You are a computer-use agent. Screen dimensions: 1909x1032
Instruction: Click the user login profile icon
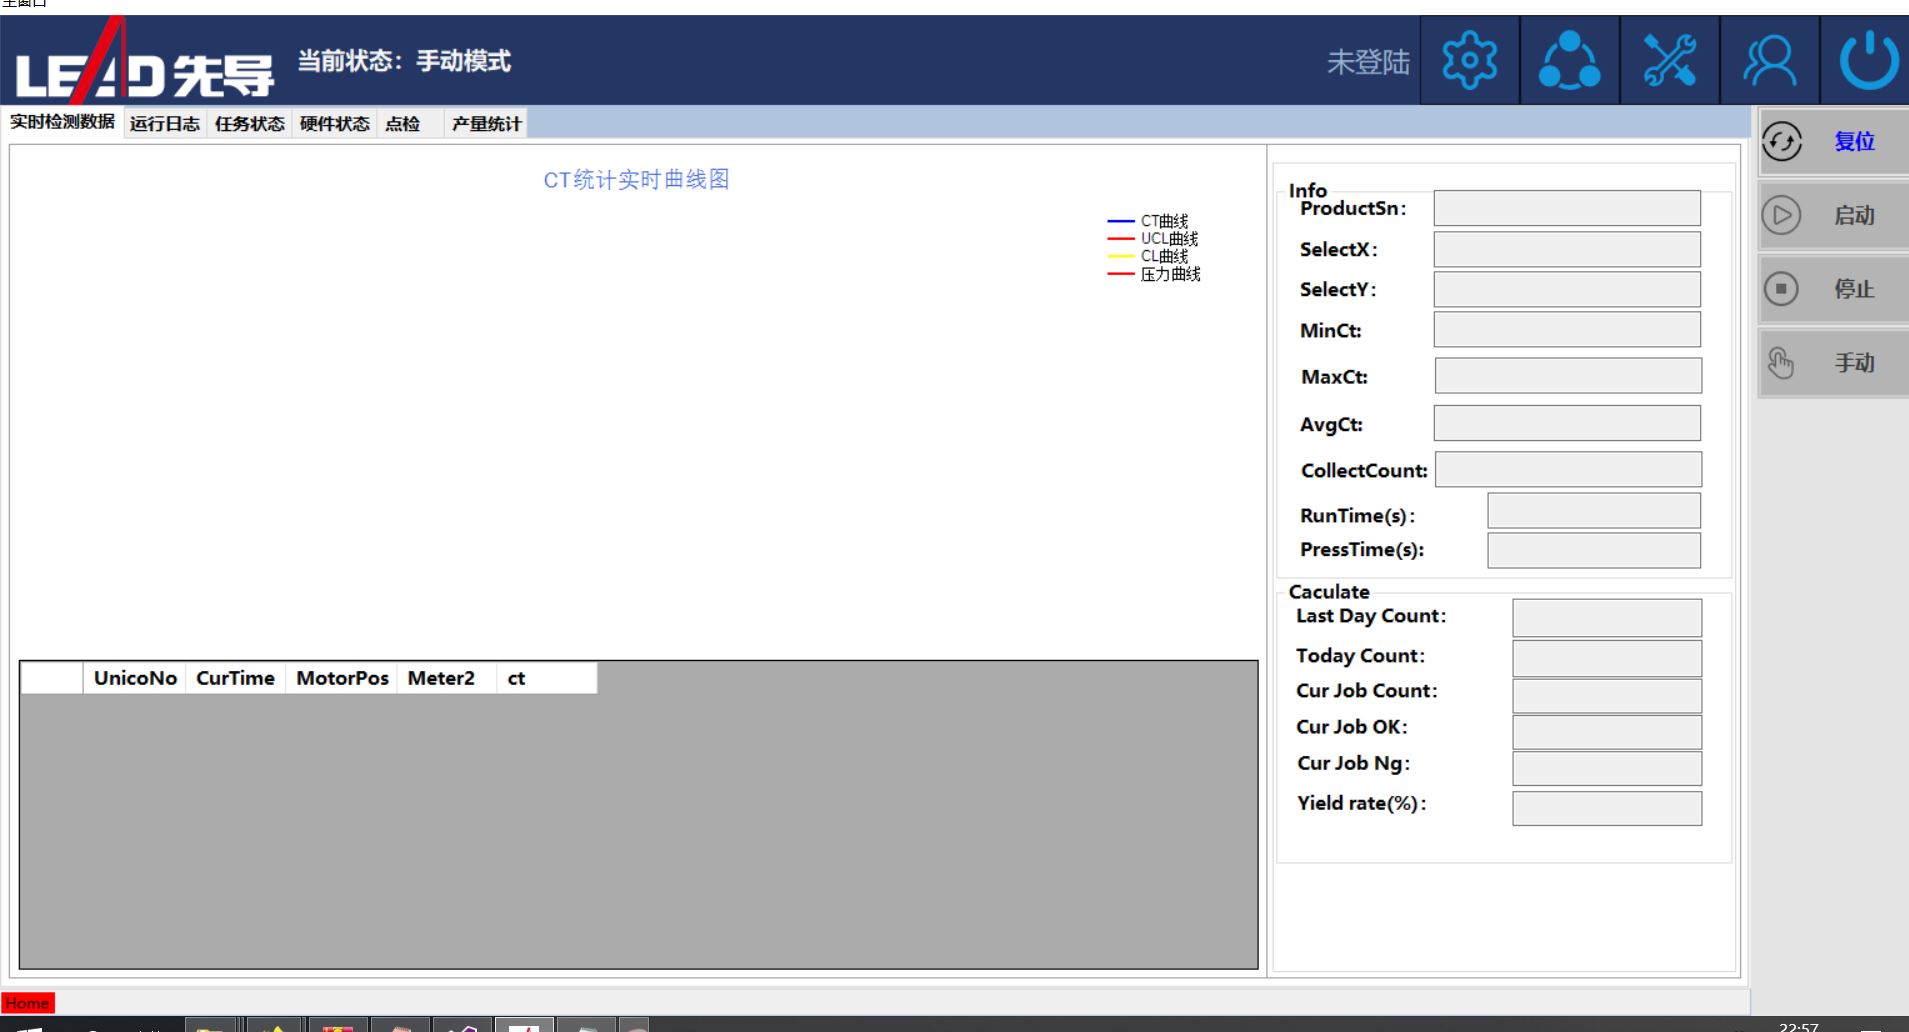pos(1769,61)
